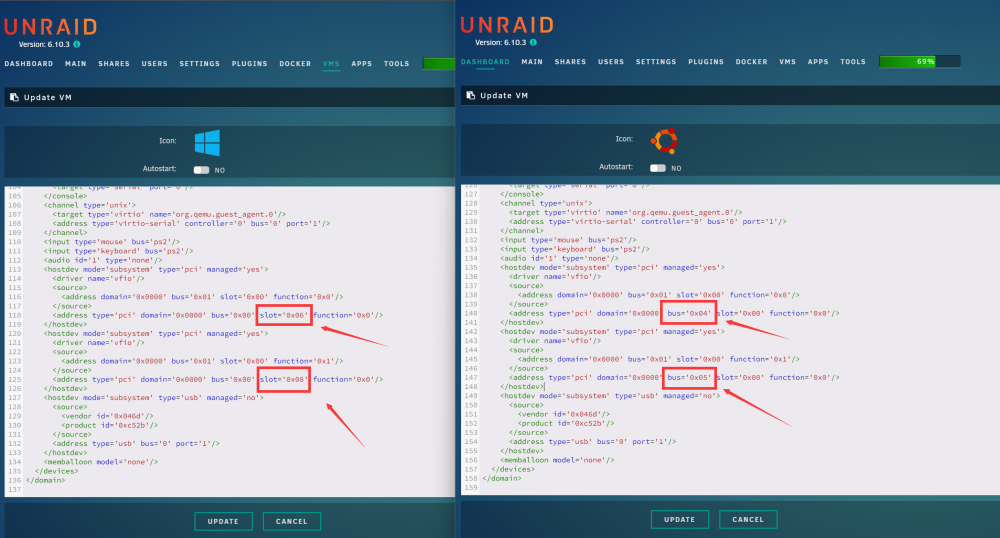This screenshot has width=1000, height=538.
Task: Toggle Autostart switch in left window
Action: click(202, 170)
